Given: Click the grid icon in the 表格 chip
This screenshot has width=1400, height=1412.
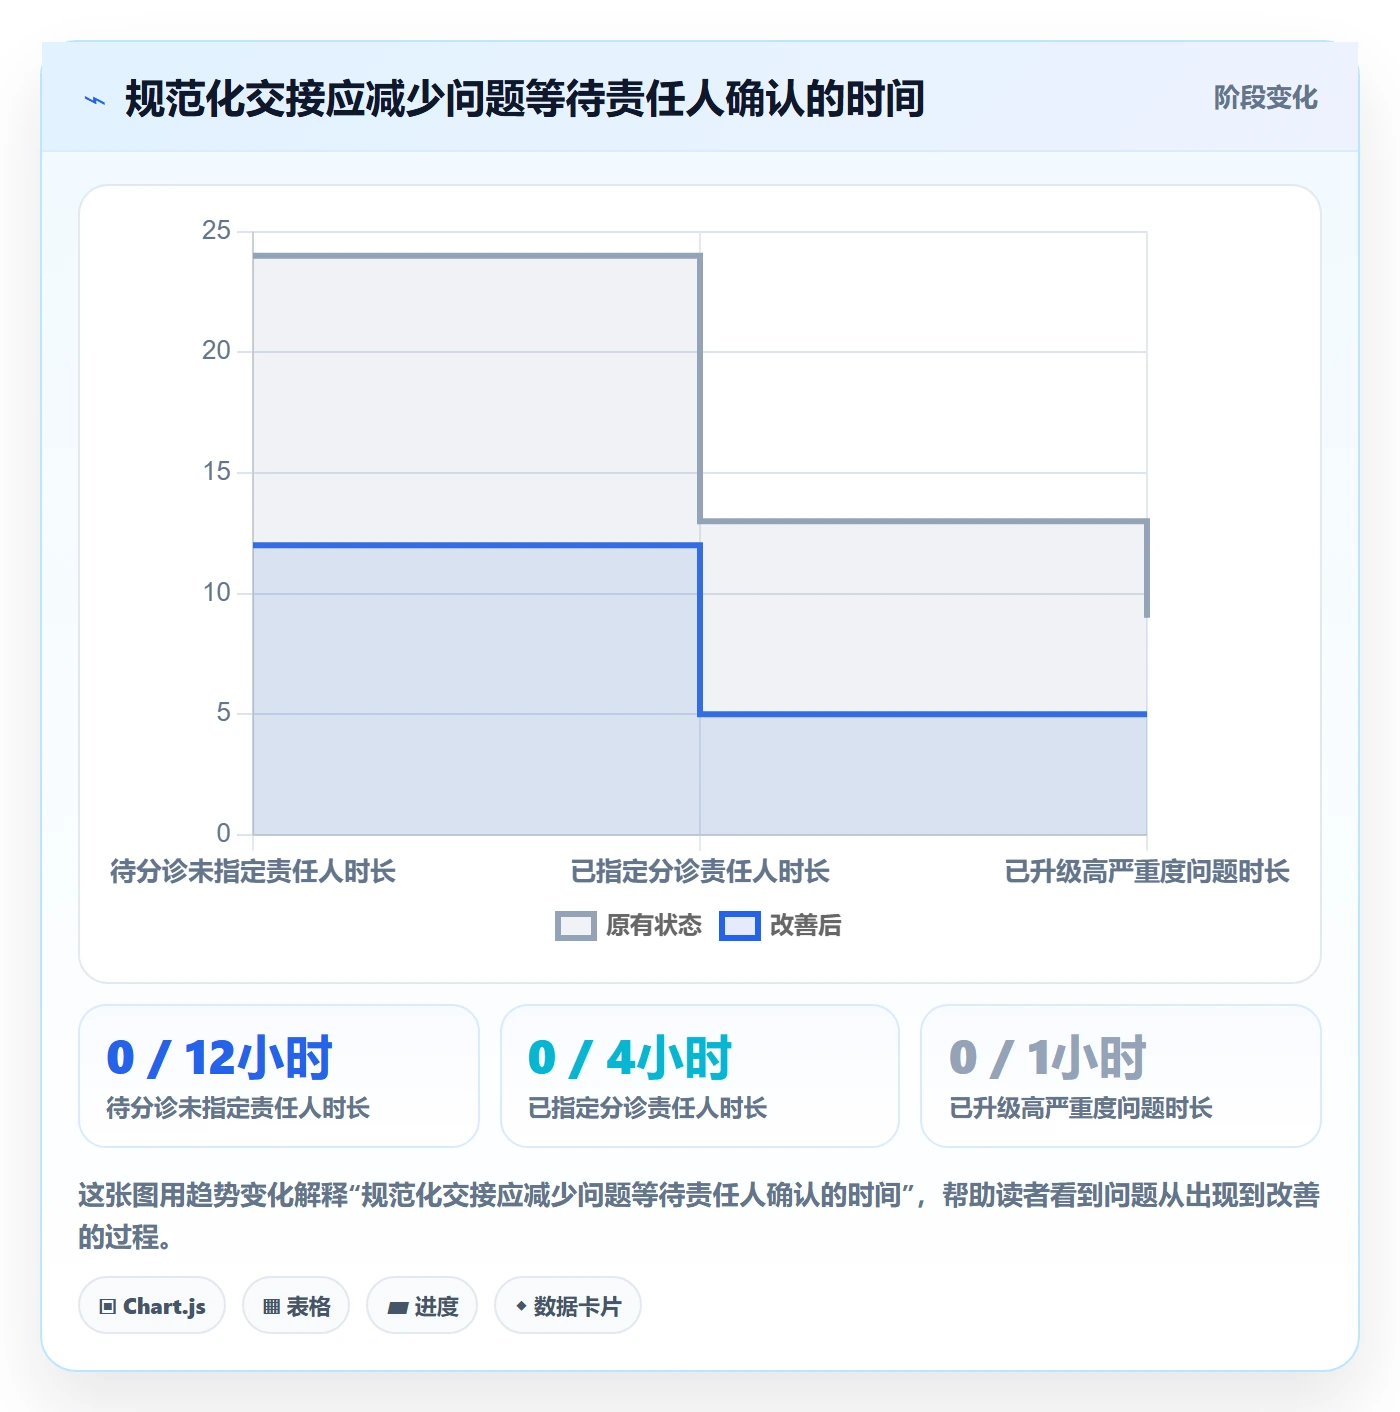Looking at the screenshot, I should [x=271, y=1306].
